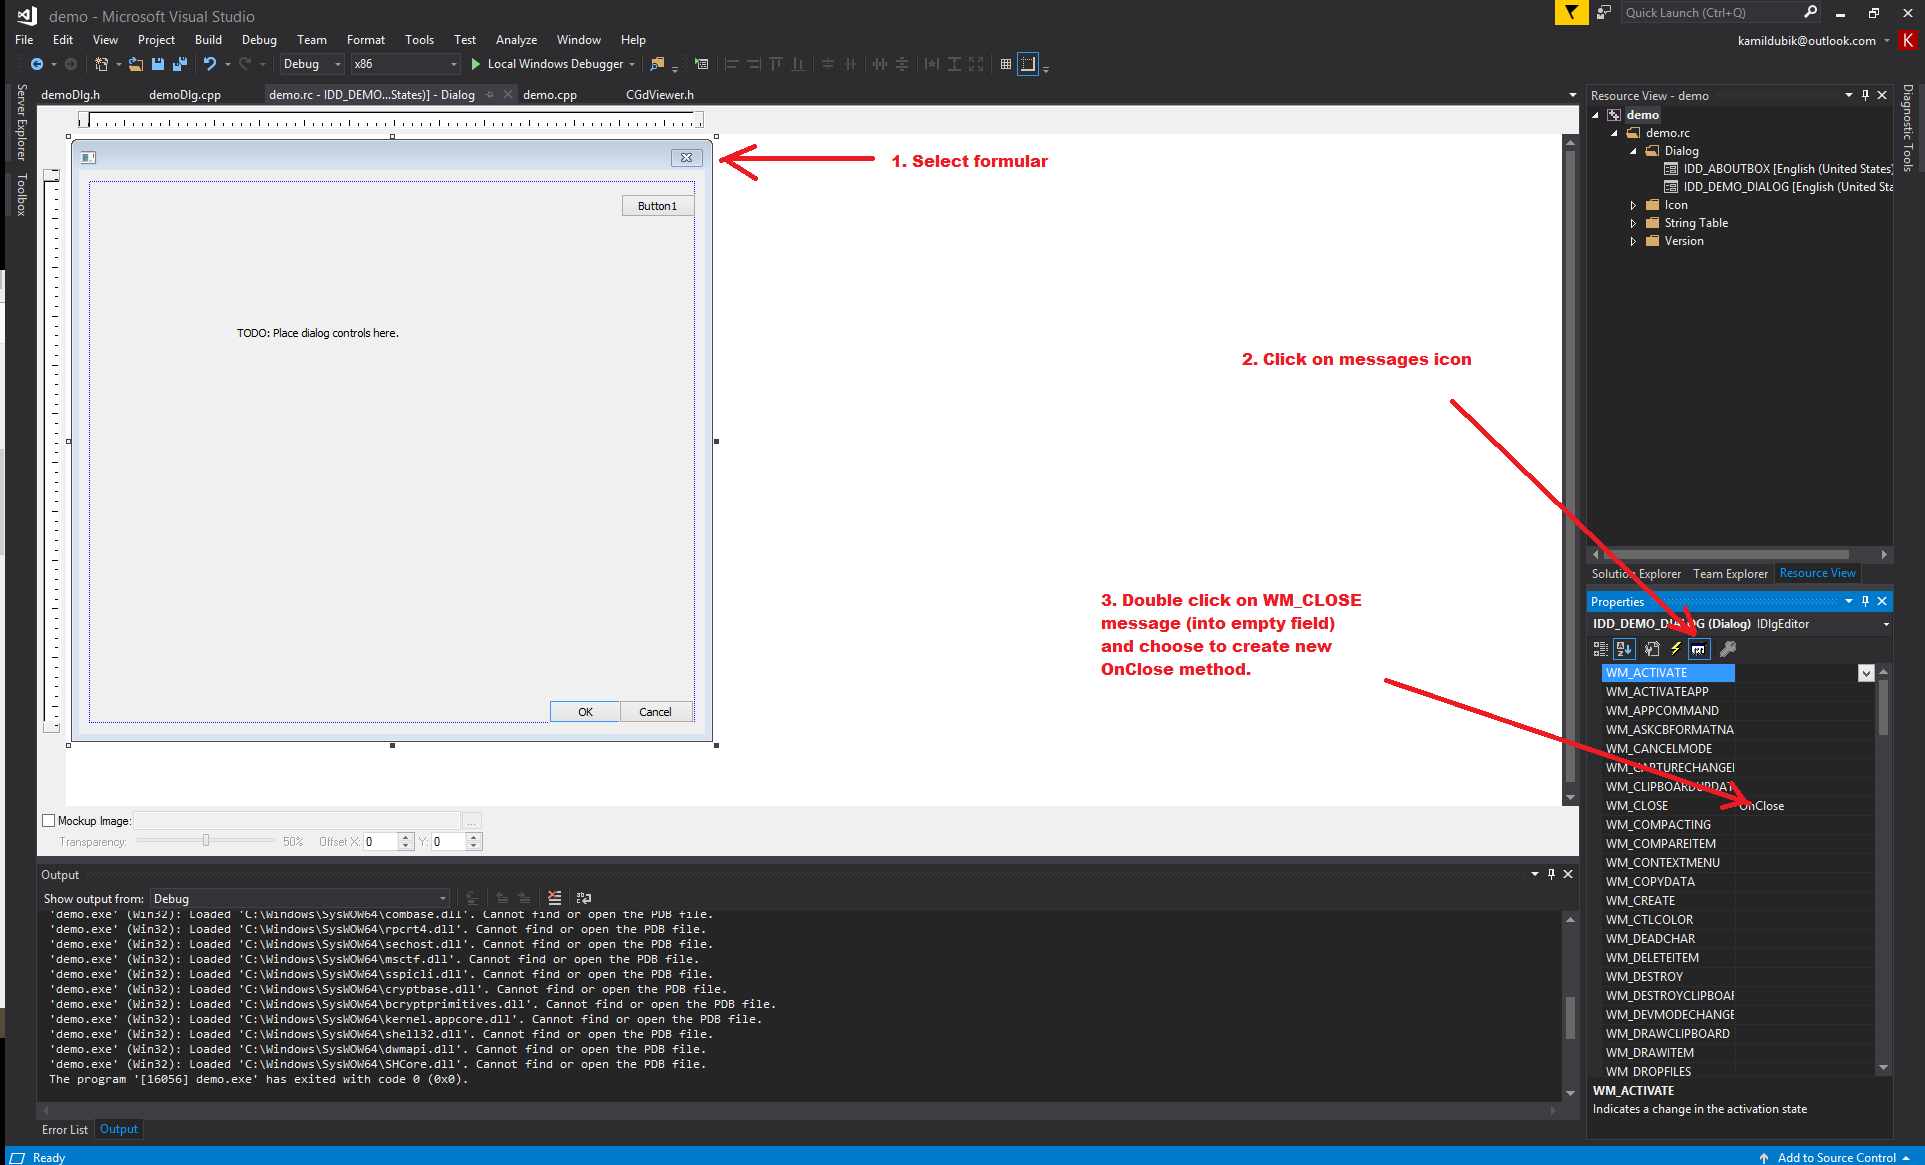
Task: Undo last action with Undo icon
Action: click(210, 64)
